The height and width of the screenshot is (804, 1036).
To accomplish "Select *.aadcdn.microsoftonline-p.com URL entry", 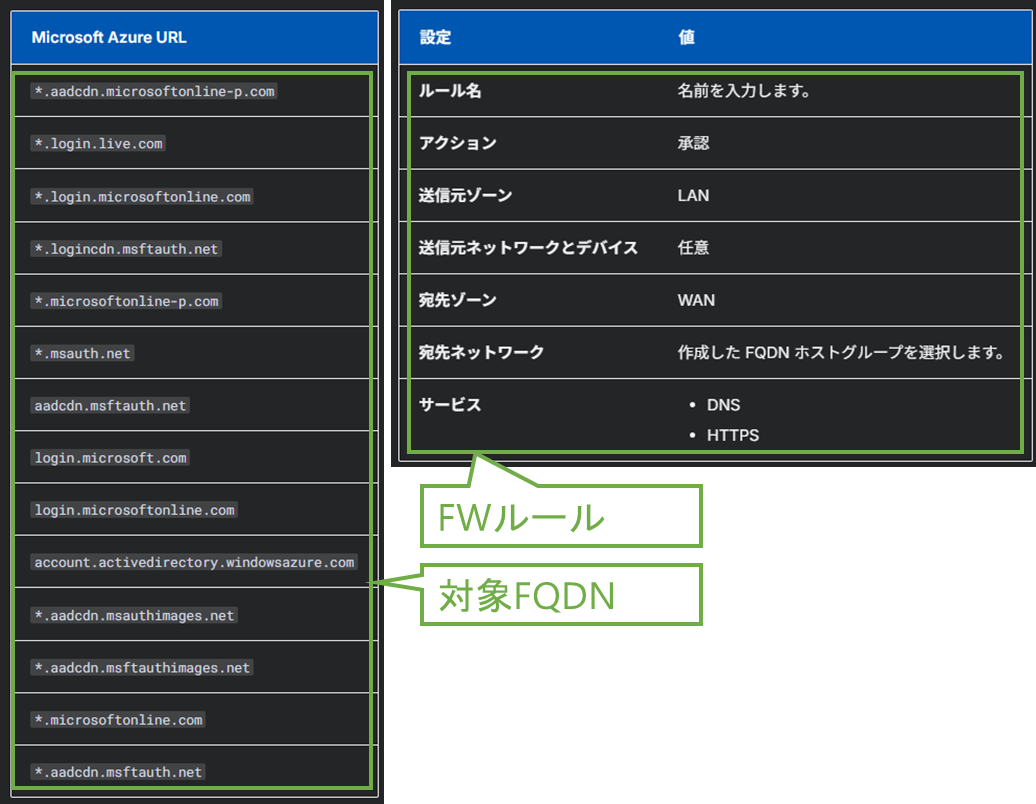I will point(154,91).
